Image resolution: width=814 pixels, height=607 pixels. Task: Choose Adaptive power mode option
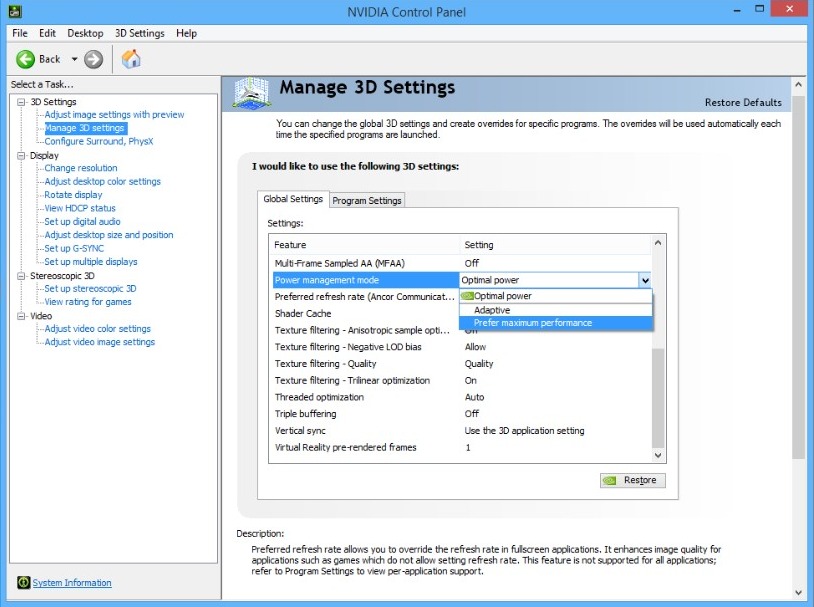(x=492, y=310)
